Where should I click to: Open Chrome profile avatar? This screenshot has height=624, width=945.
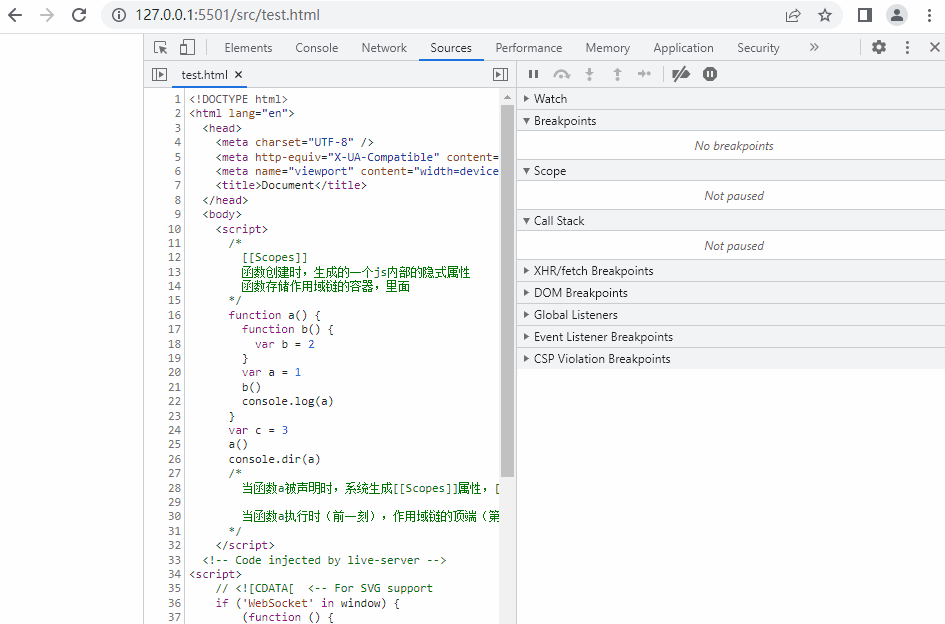[897, 15]
